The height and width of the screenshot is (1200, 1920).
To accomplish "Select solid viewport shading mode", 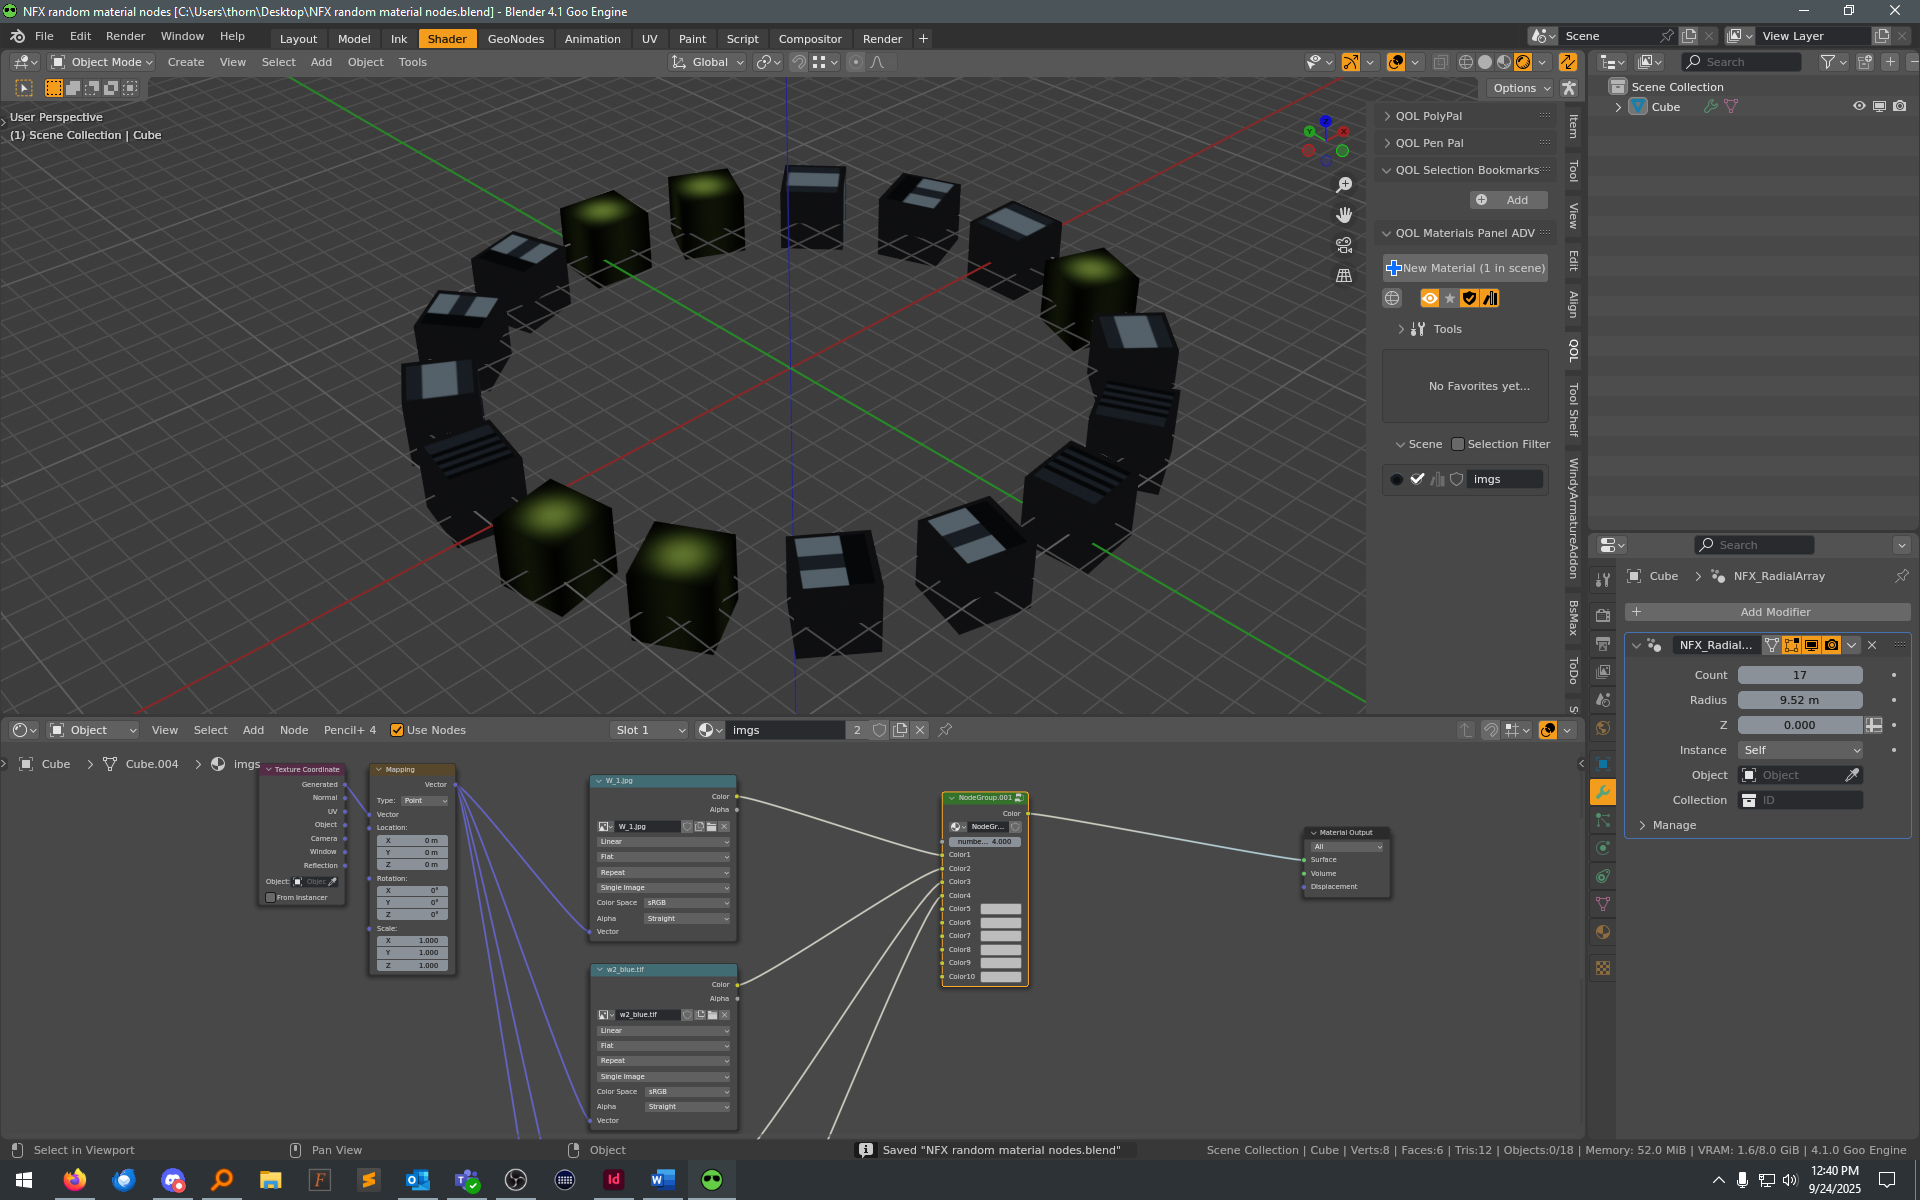I will pos(1485,62).
